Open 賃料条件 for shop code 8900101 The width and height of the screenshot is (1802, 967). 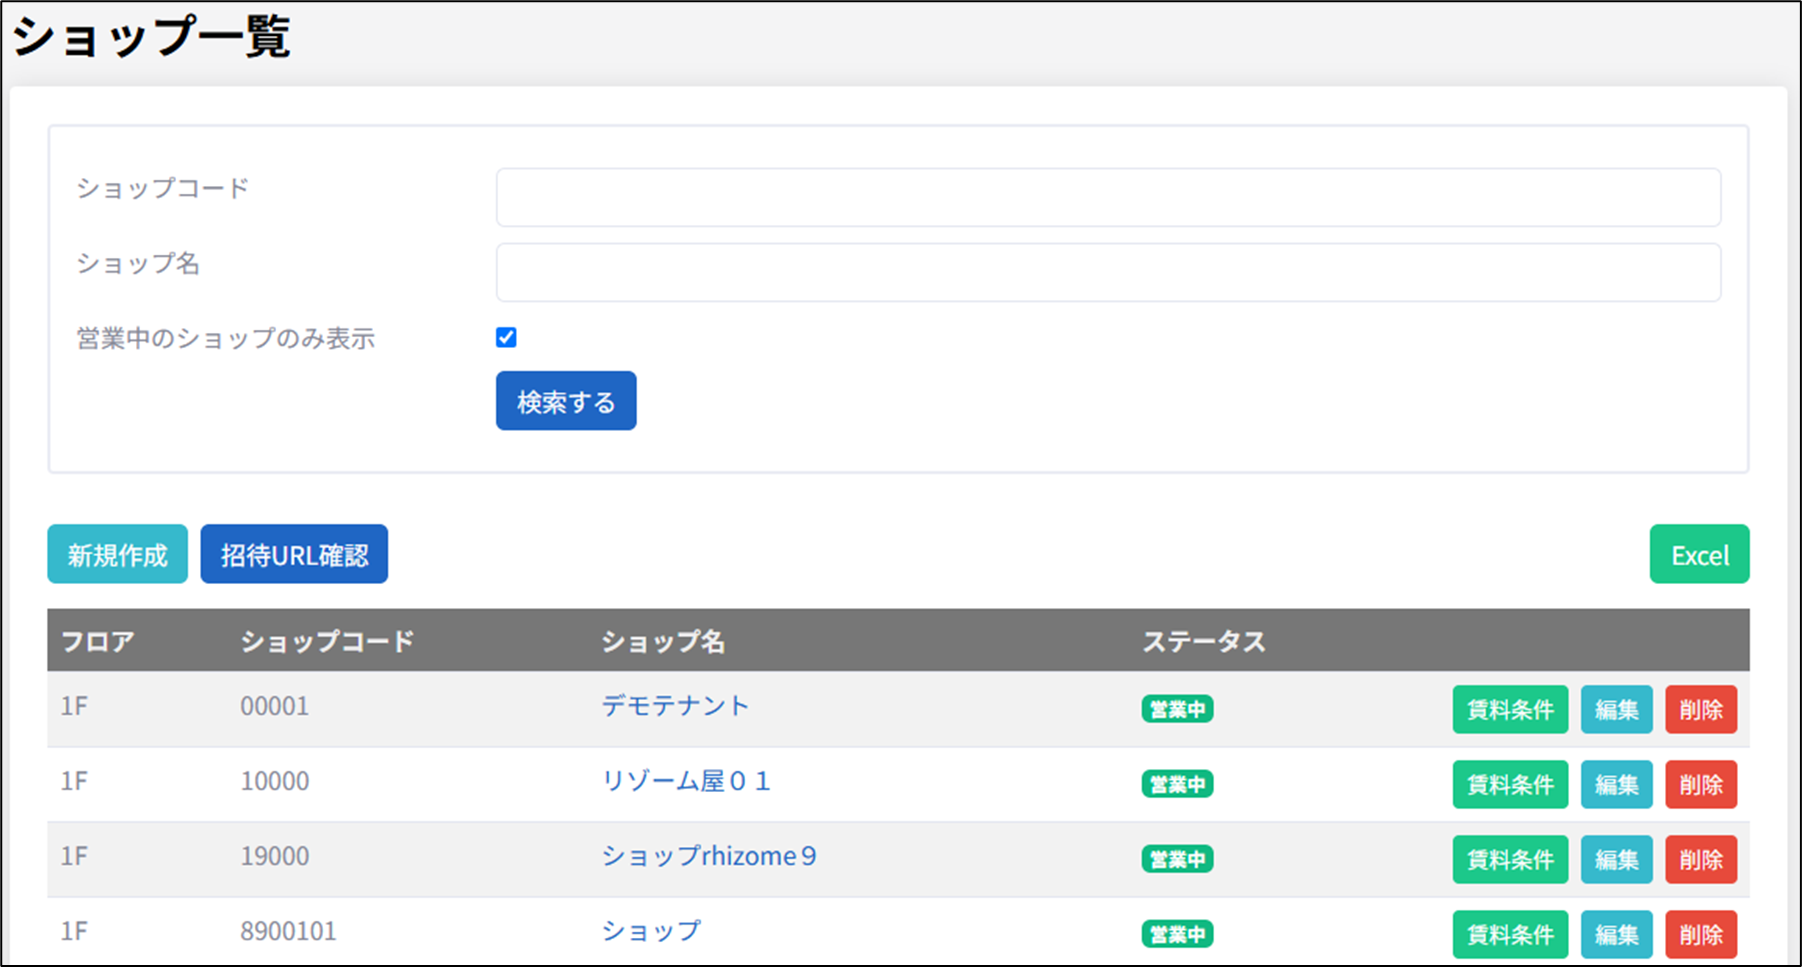coord(1510,934)
